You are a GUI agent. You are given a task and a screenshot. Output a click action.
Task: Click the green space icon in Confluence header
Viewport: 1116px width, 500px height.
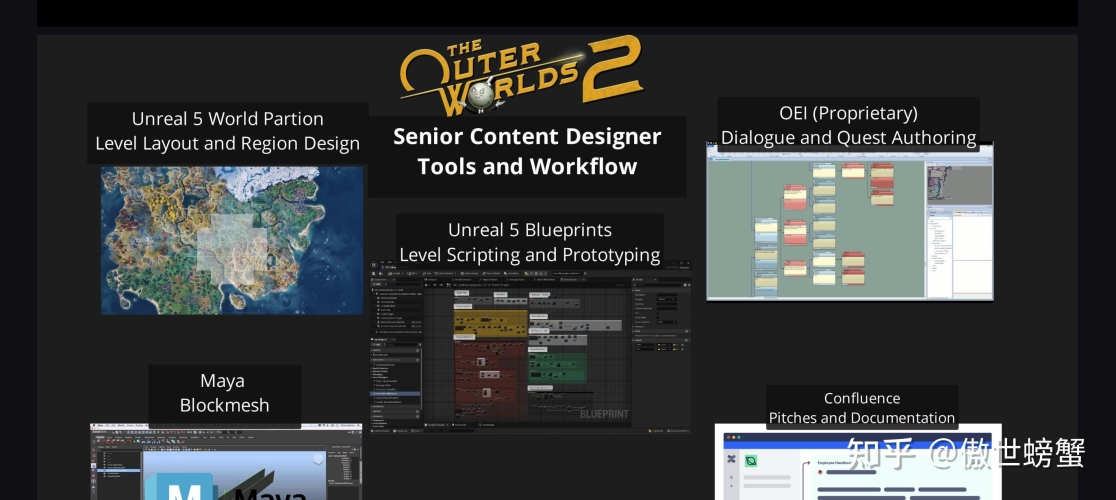pos(750,461)
